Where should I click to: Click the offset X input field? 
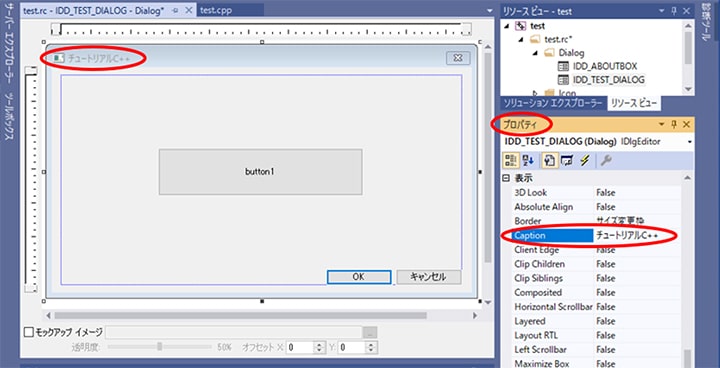point(300,347)
